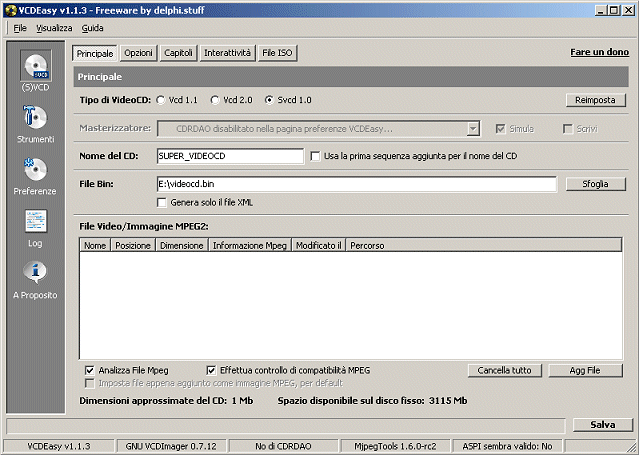Select the Vcd 1.1 radio button
This screenshot has width=639, height=455.
coord(162,100)
